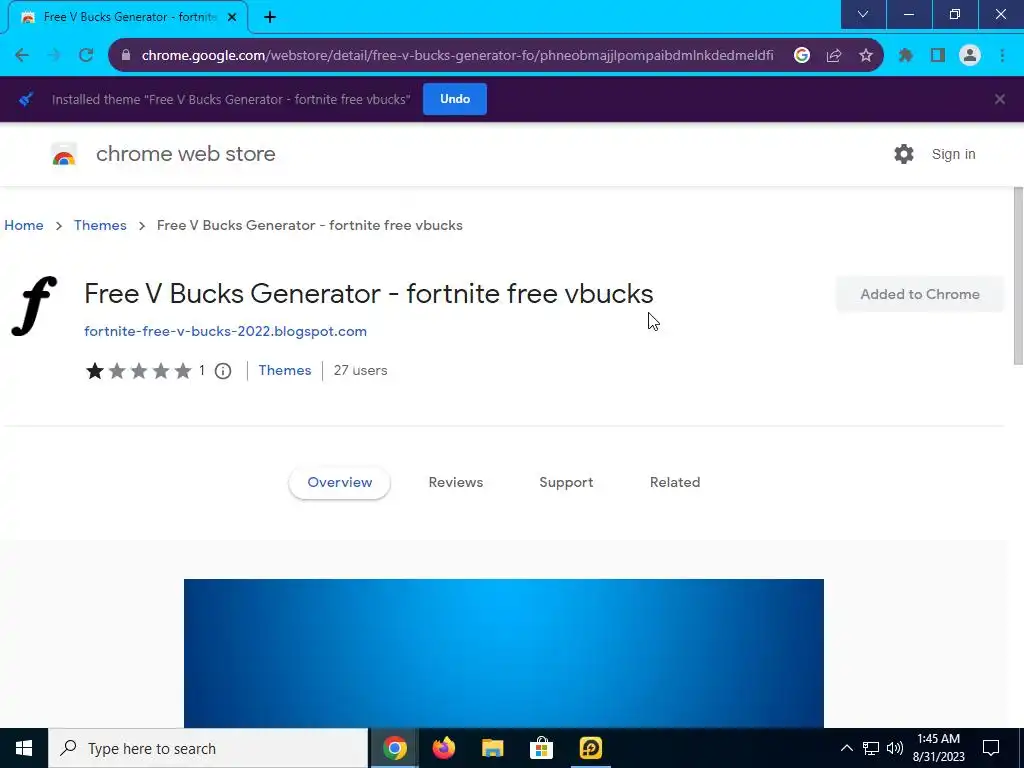
Task: Bookmark this page with the star icon
Action: 866,56
